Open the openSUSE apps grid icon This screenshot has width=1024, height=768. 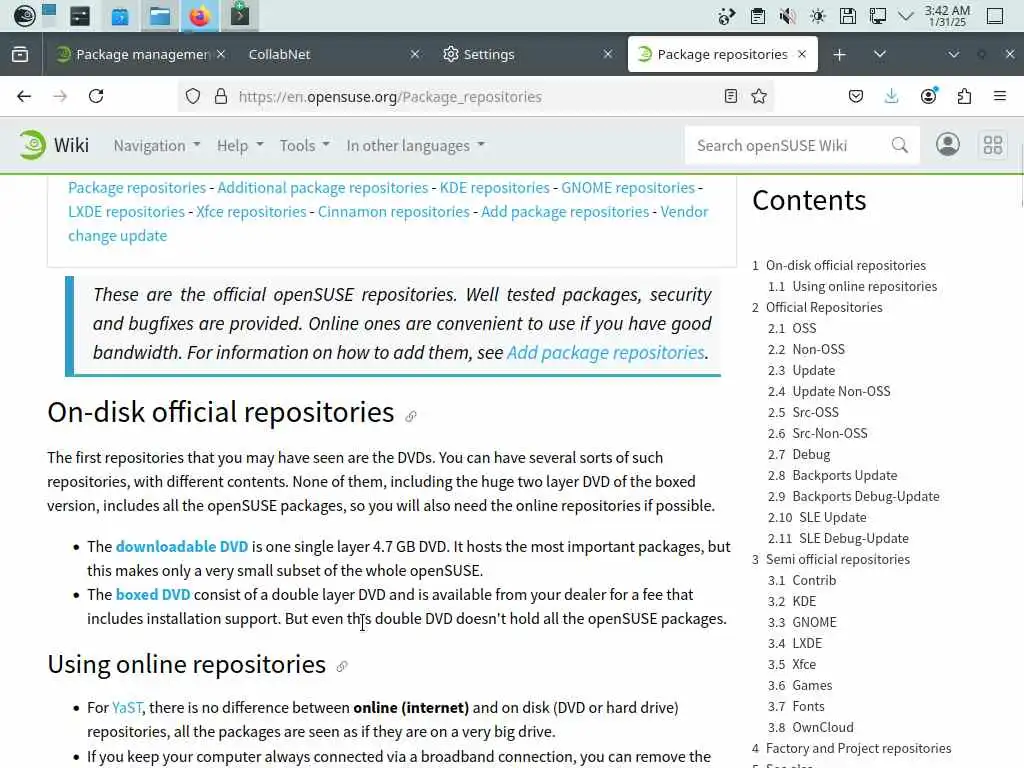(993, 145)
